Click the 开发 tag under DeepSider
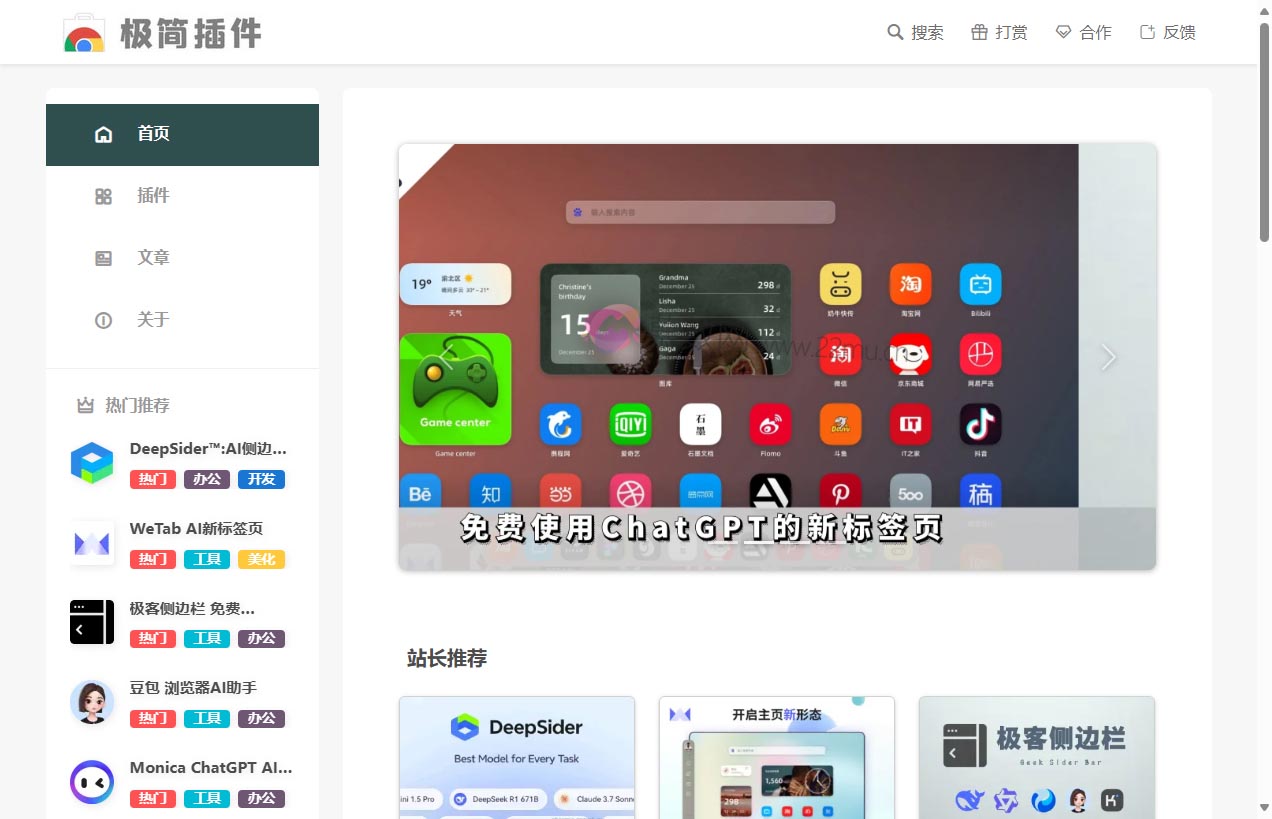This screenshot has height=819, width=1272. click(261, 479)
